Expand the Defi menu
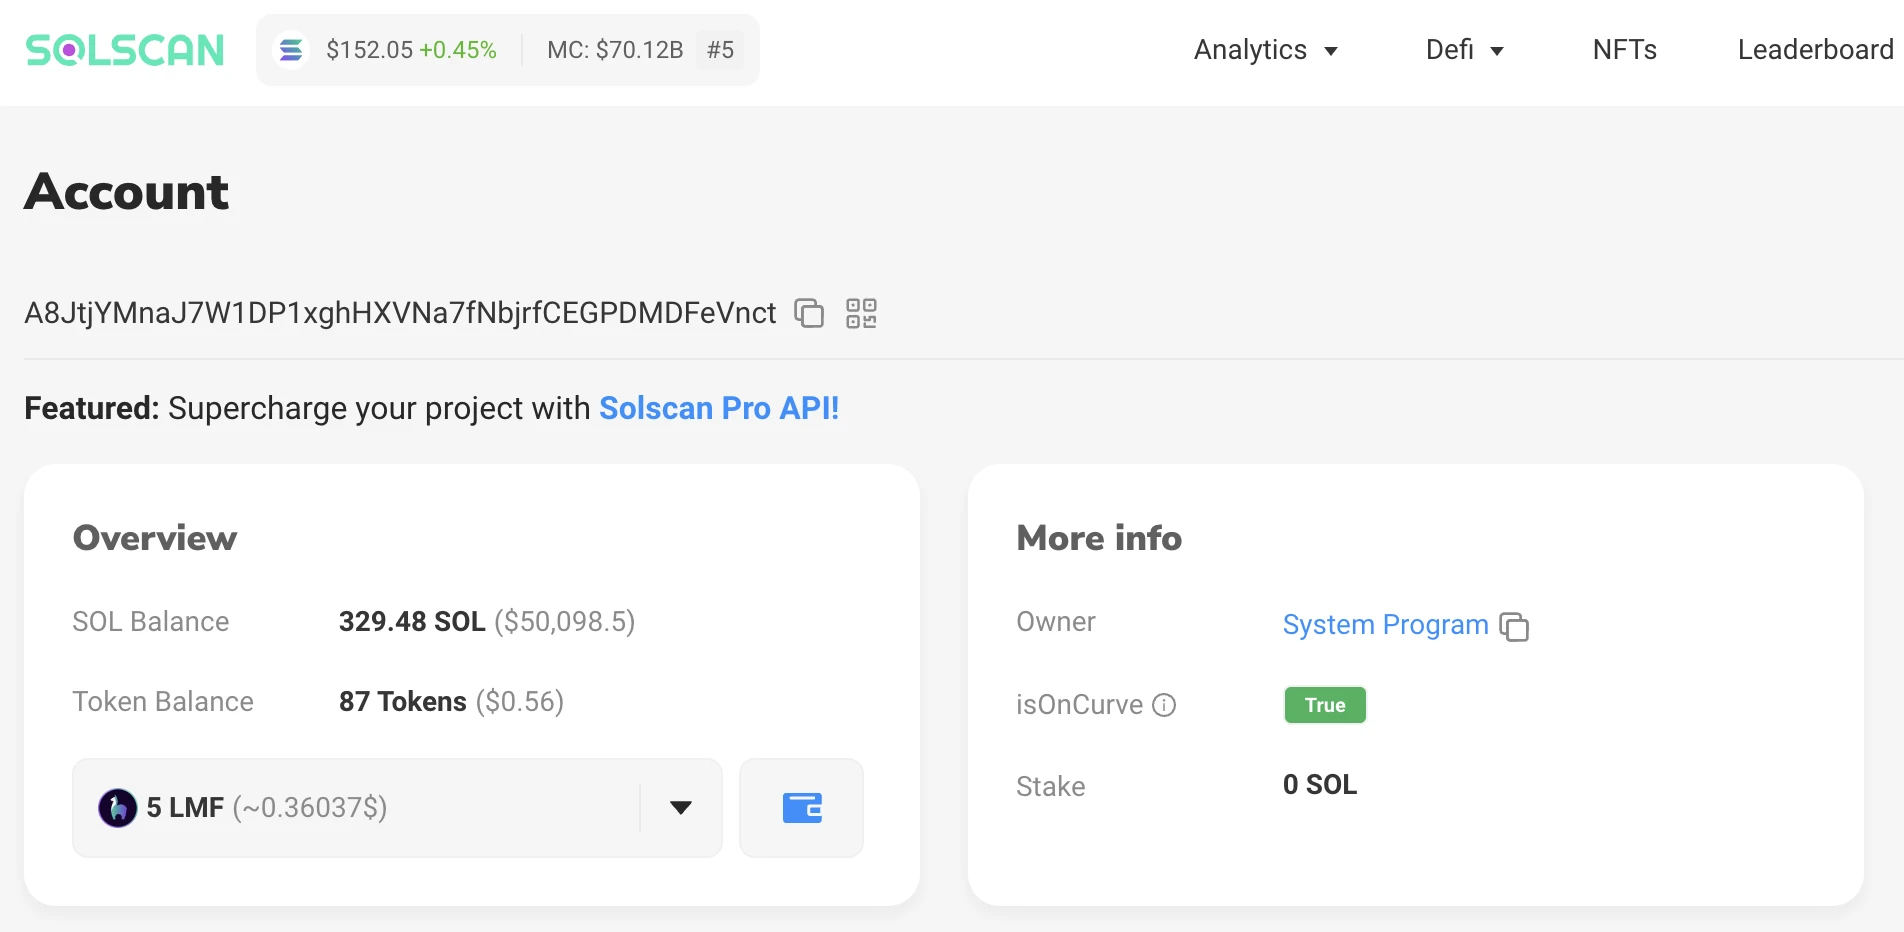The height and width of the screenshot is (932, 1904). click(1464, 50)
